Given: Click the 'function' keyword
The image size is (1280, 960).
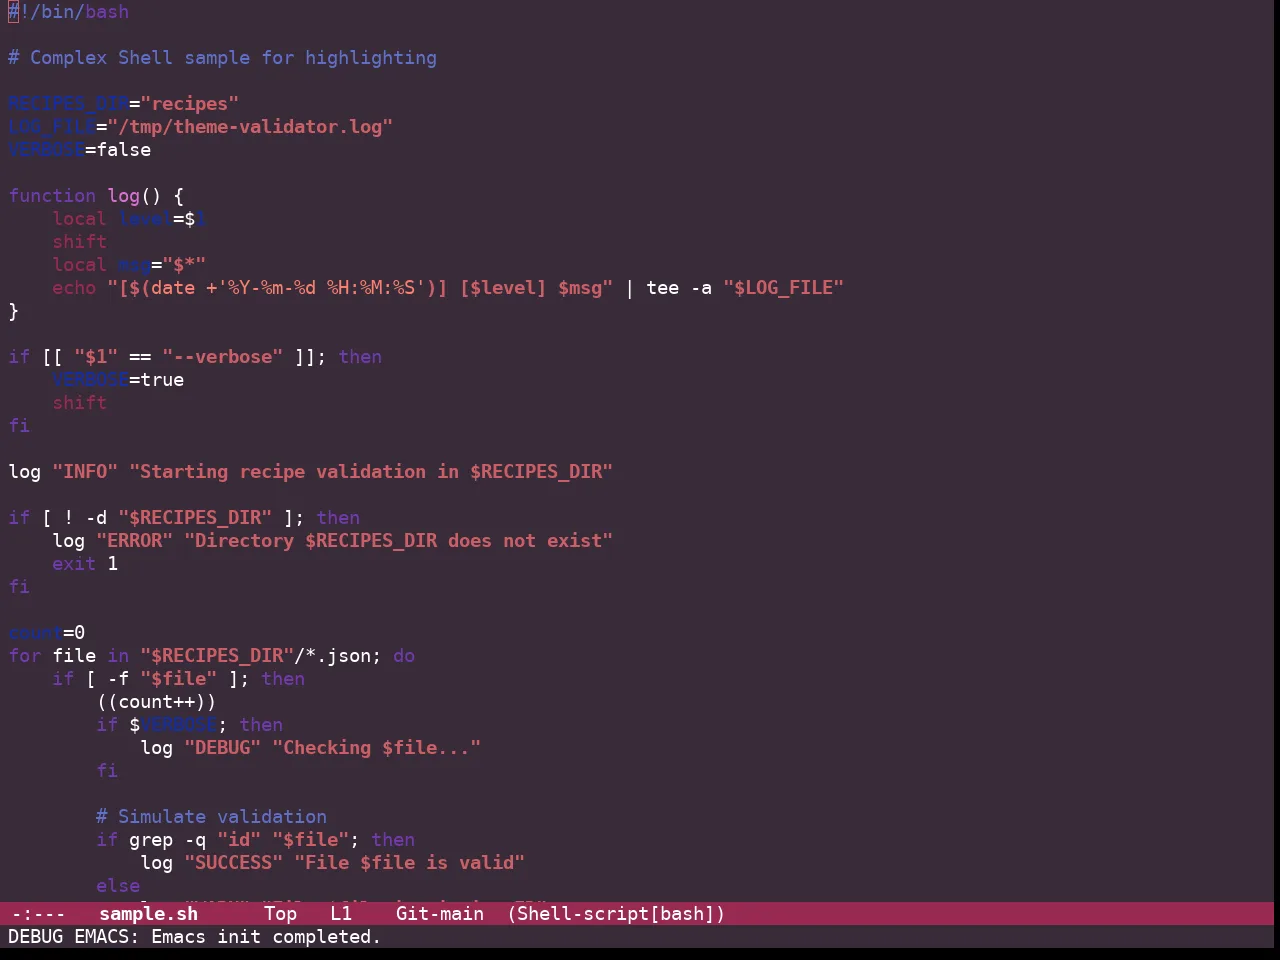Looking at the screenshot, I should coord(52,196).
